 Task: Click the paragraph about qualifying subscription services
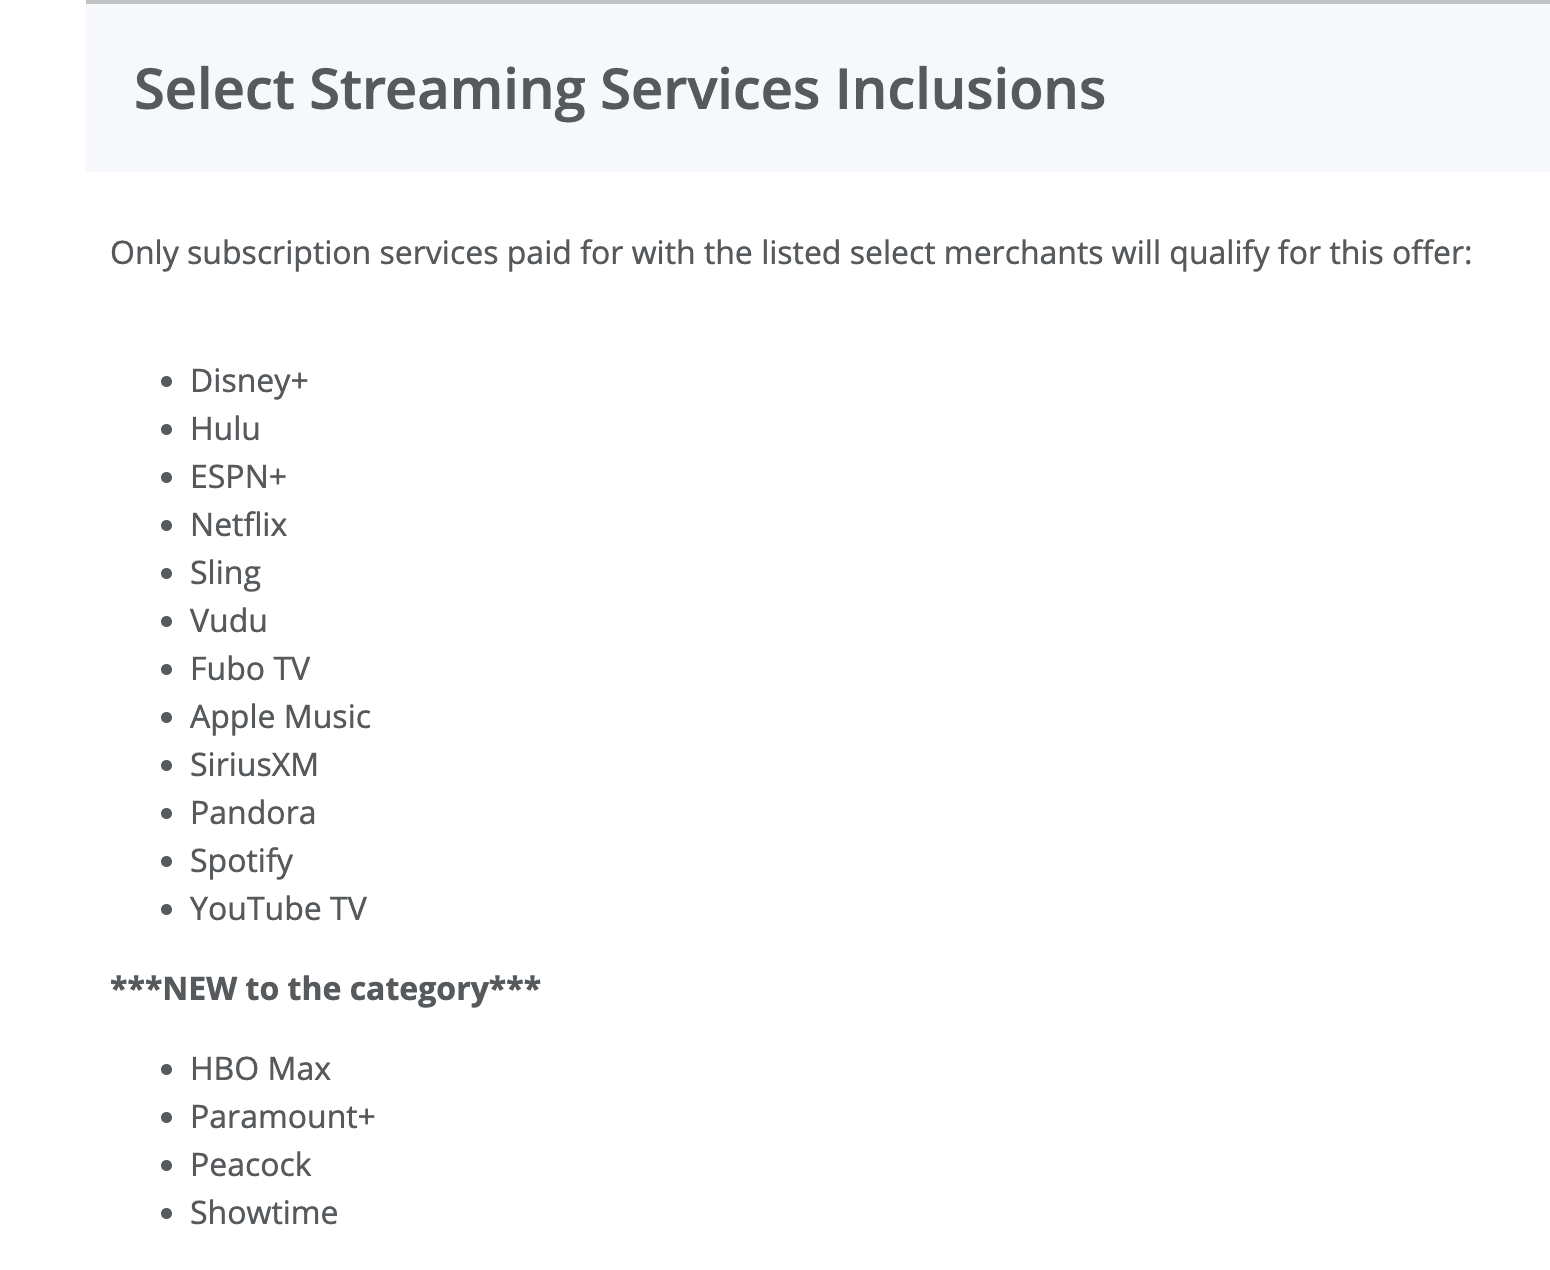(790, 253)
